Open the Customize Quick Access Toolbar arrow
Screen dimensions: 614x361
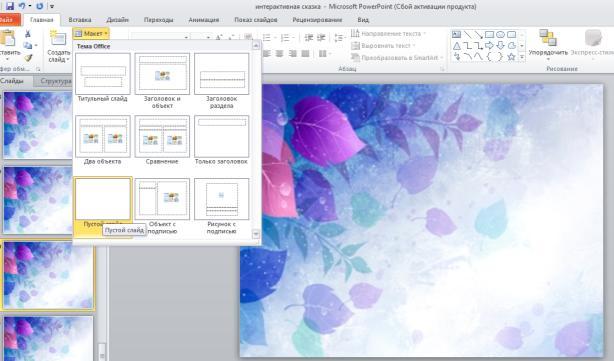52,7
